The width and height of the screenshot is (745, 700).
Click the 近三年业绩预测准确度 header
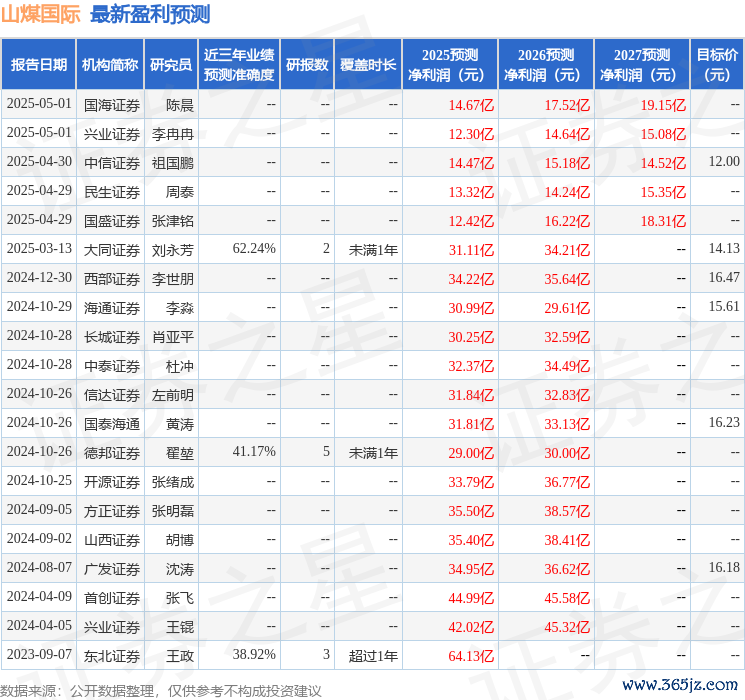click(239, 65)
